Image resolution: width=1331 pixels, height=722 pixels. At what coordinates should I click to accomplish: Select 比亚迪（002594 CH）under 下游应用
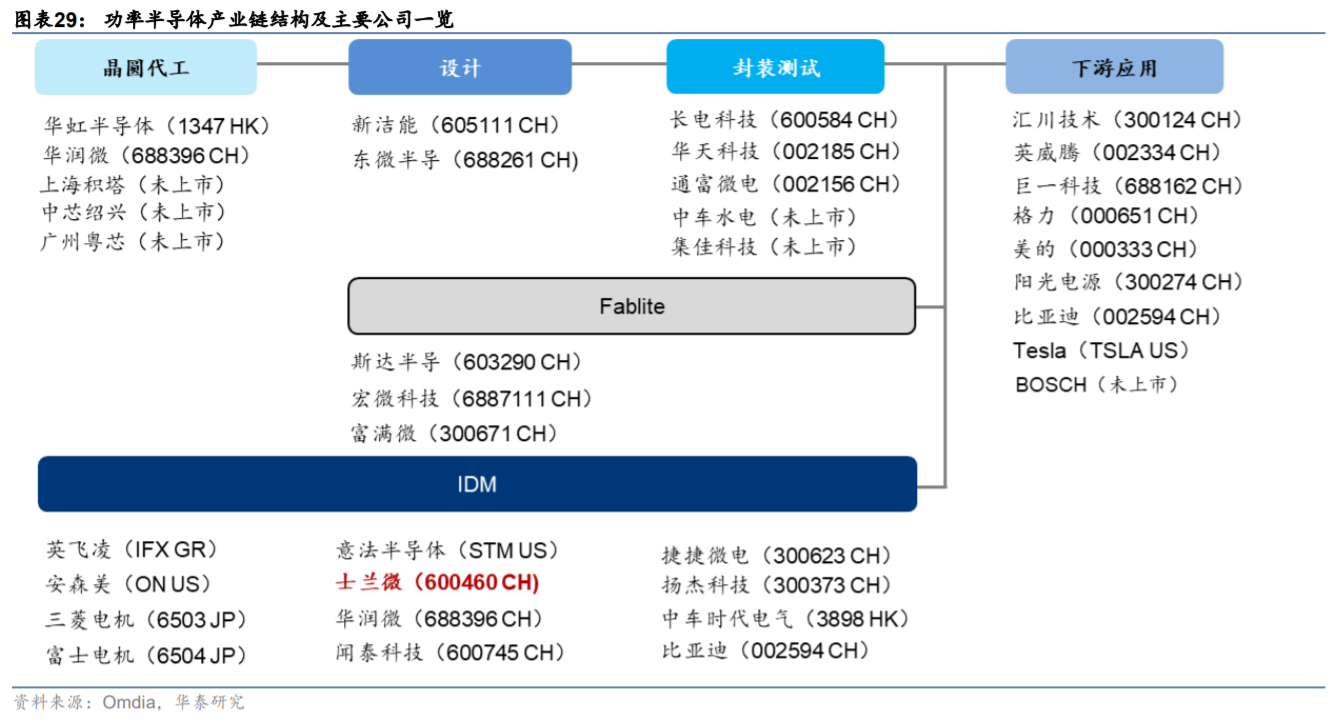point(1117,317)
